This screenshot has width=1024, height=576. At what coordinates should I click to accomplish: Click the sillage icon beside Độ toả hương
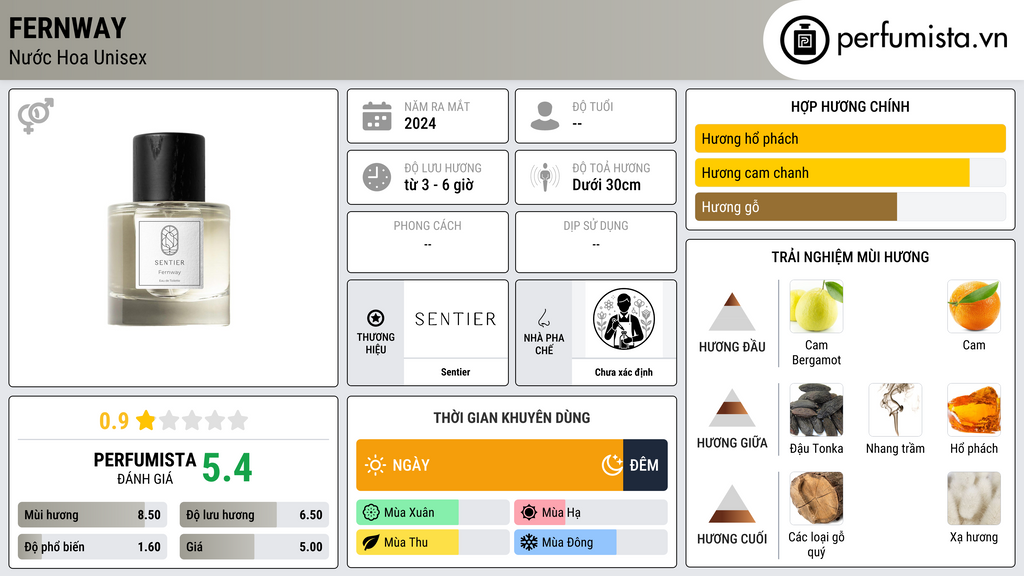coord(545,177)
